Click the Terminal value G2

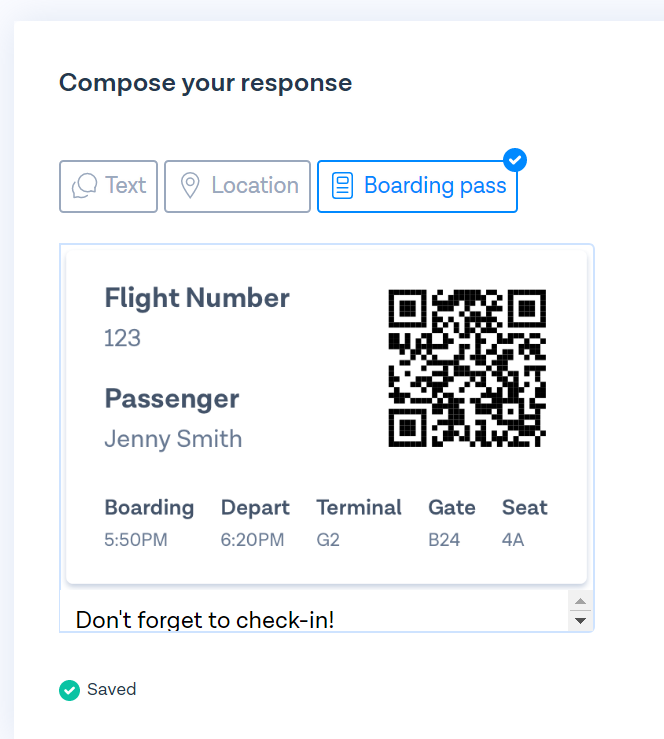point(328,540)
